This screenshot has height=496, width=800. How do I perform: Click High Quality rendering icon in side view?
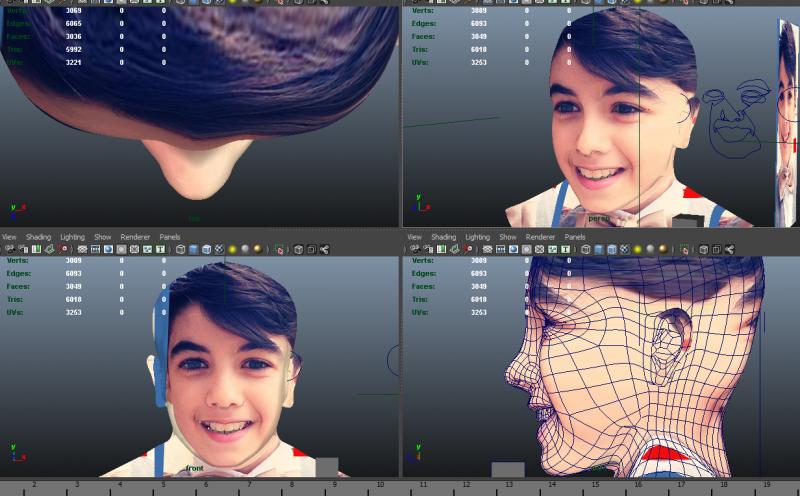[663, 249]
